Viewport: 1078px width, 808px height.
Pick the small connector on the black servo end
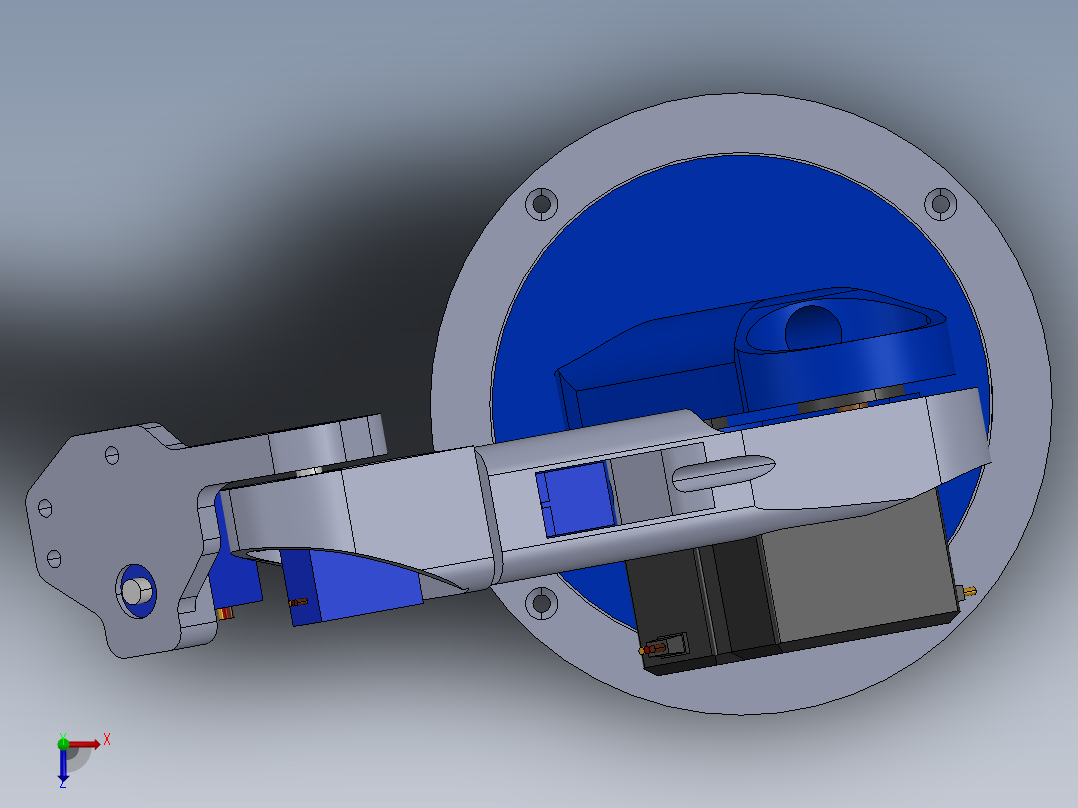pos(668,646)
